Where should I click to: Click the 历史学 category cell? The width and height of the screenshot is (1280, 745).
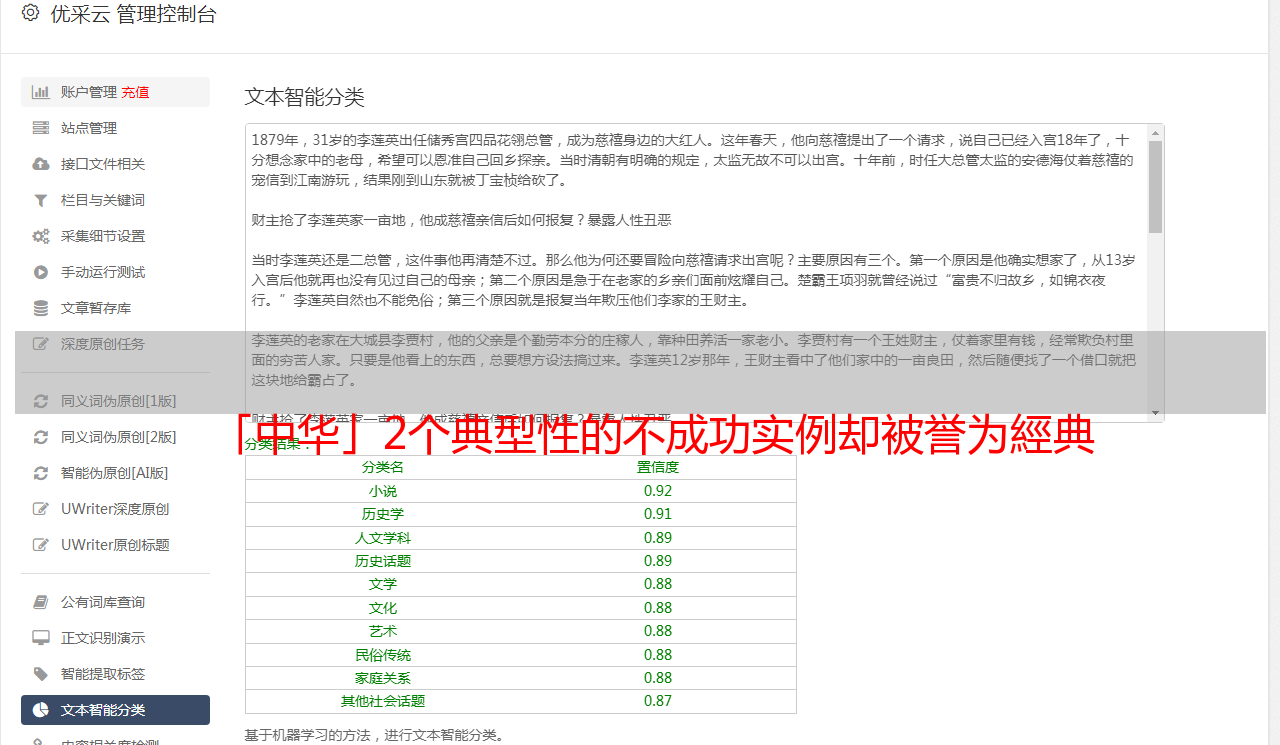click(383, 514)
